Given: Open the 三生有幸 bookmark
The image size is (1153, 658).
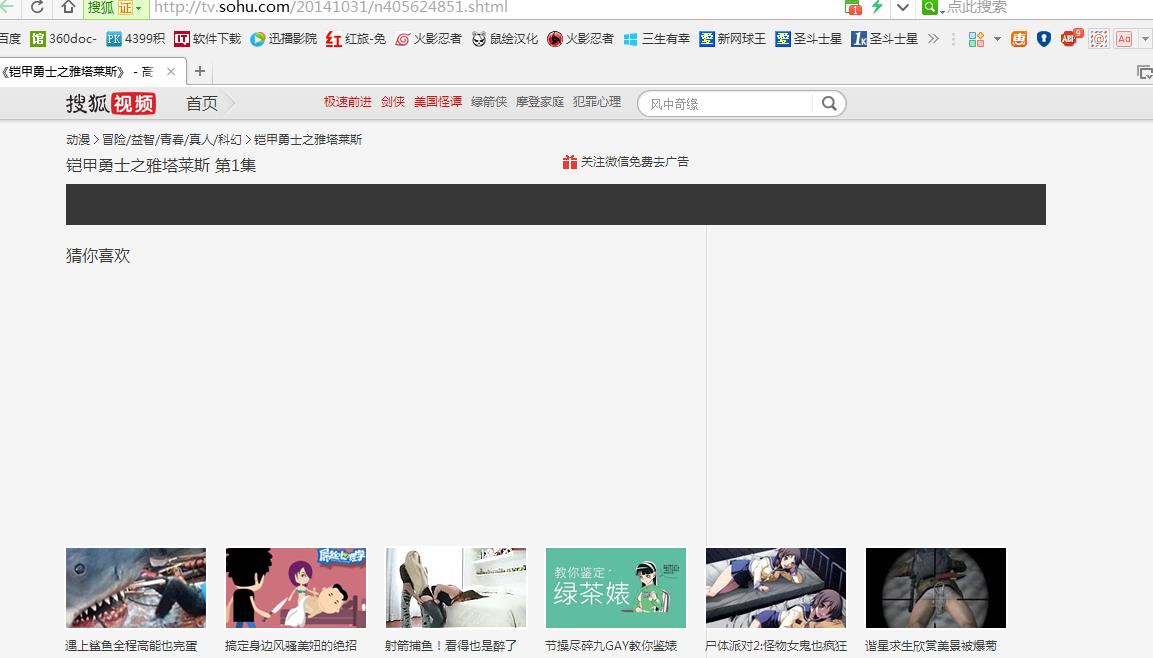Looking at the screenshot, I should (x=656, y=38).
